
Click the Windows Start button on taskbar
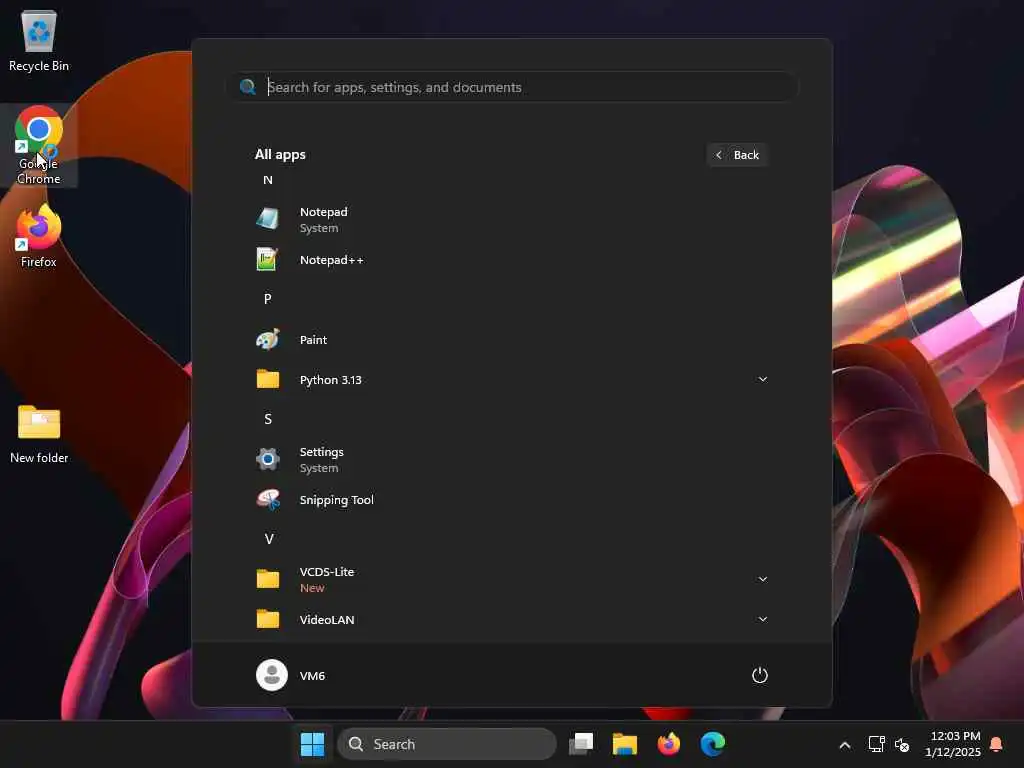[x=312, y=744]
